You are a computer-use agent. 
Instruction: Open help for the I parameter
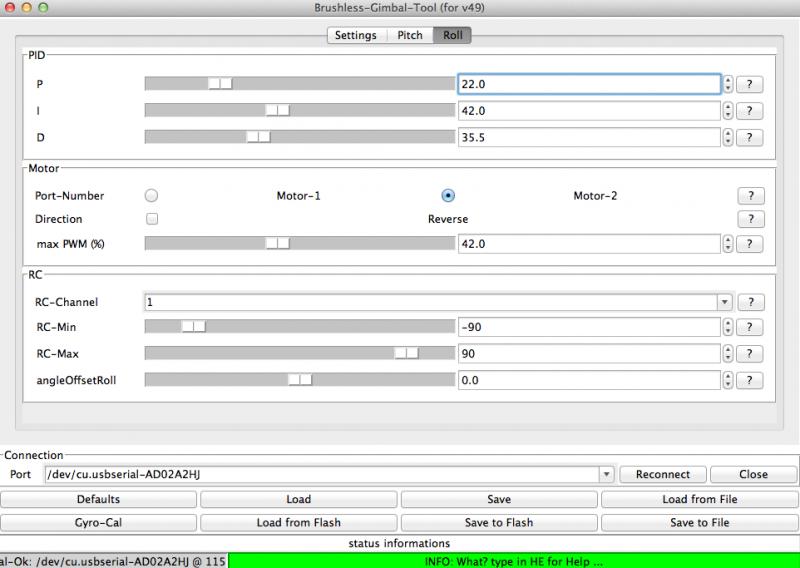(749, 111)
